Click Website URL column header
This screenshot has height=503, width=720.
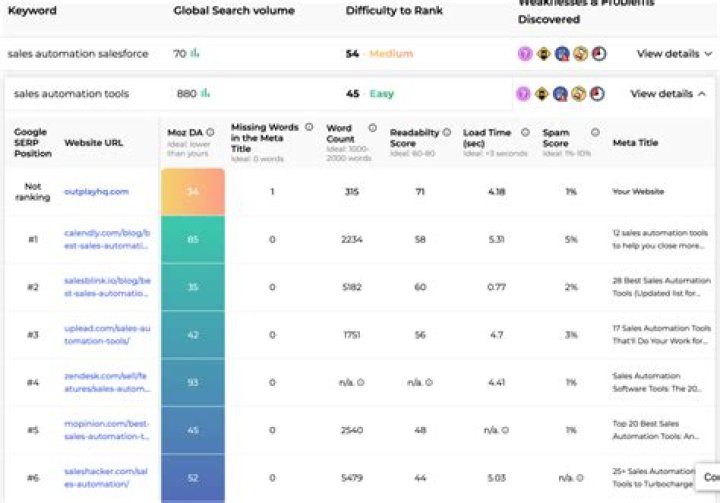(x=94, y=142)
